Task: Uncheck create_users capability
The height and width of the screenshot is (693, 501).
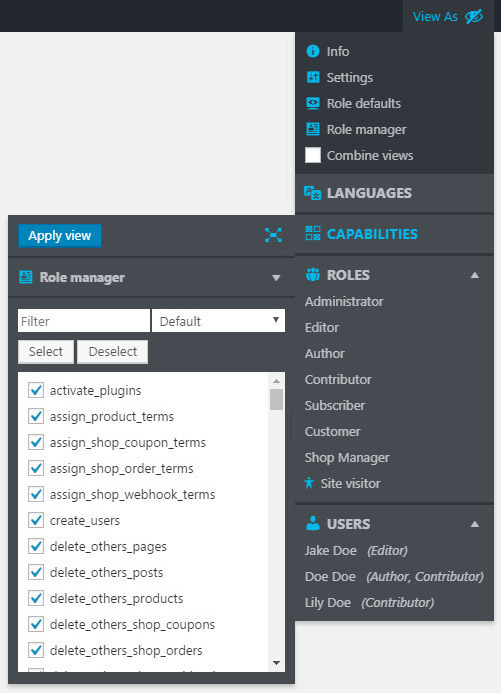Action: coord(36,520)
